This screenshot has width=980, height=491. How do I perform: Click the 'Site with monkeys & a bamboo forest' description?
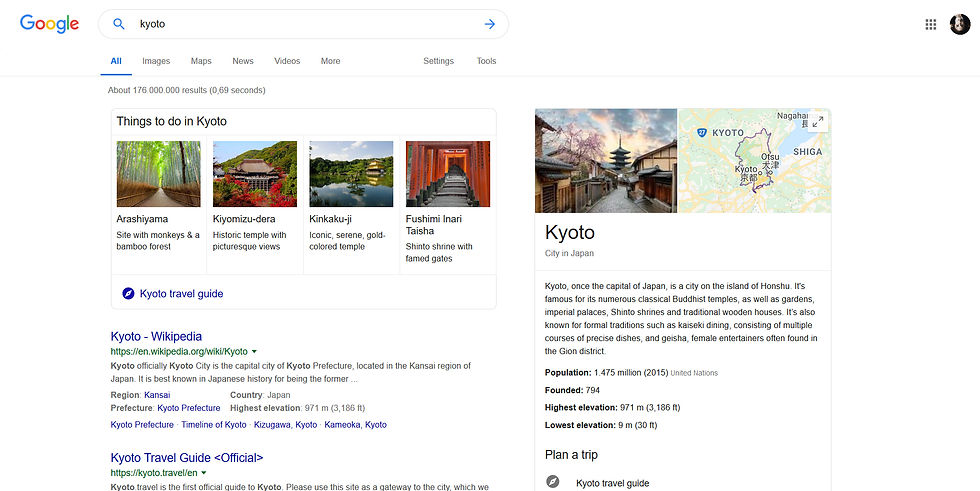point(158,241)
